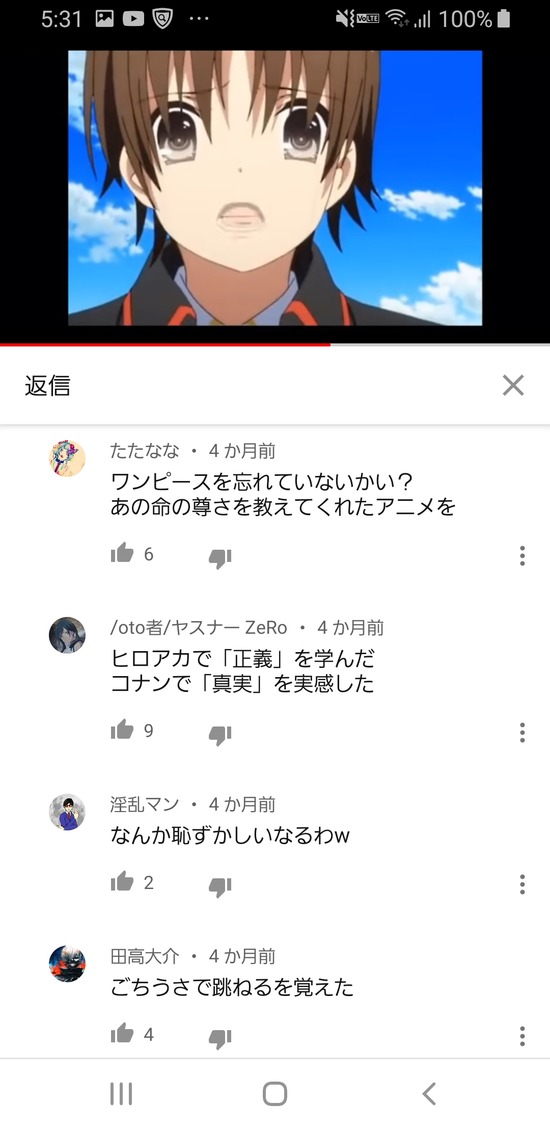Like the ヒロアカ comment with 9 likes
This screenshot has width=550, height=1131.
[122, 730]
